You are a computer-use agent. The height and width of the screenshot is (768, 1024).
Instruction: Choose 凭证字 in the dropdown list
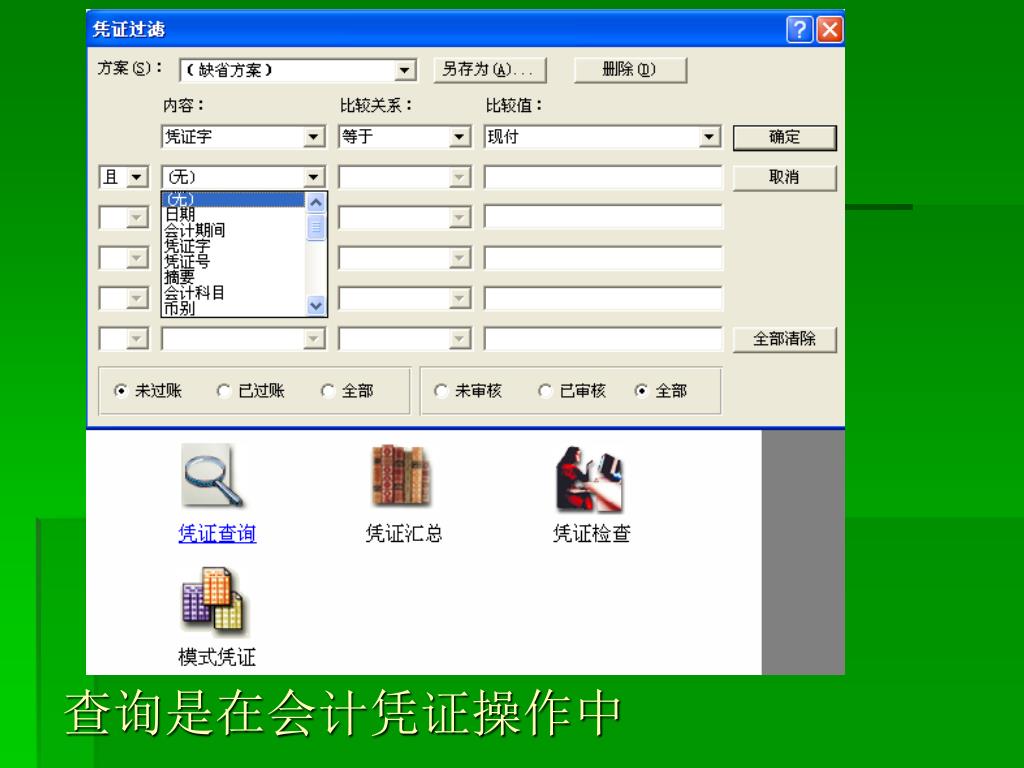pos(233,246)
